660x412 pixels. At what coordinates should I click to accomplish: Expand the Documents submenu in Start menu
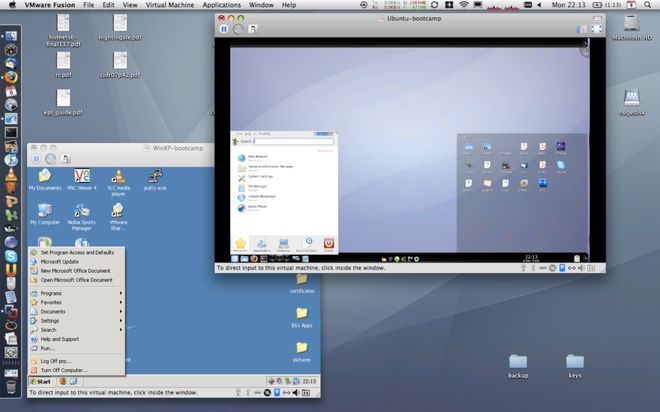tap(77, 312)
